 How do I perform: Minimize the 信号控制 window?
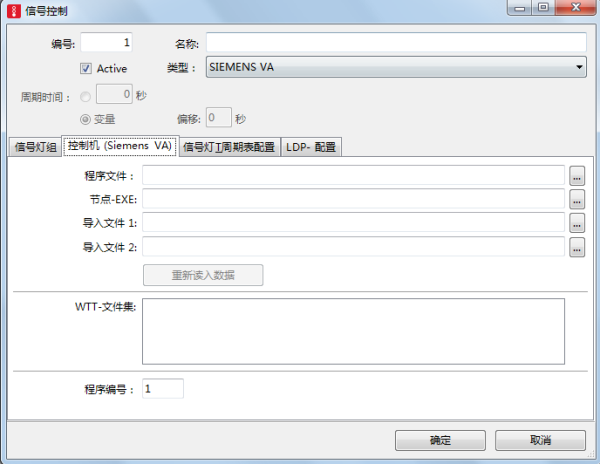coord(519,8)
